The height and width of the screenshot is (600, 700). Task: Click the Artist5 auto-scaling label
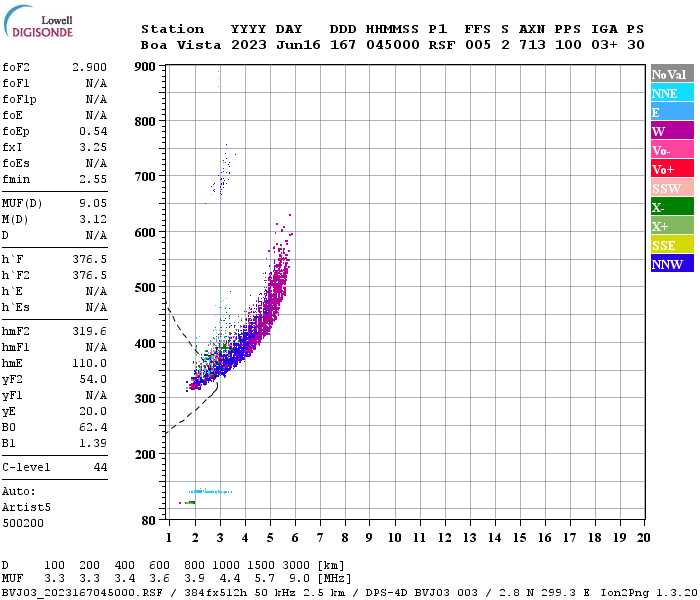(x=26, y=508)
